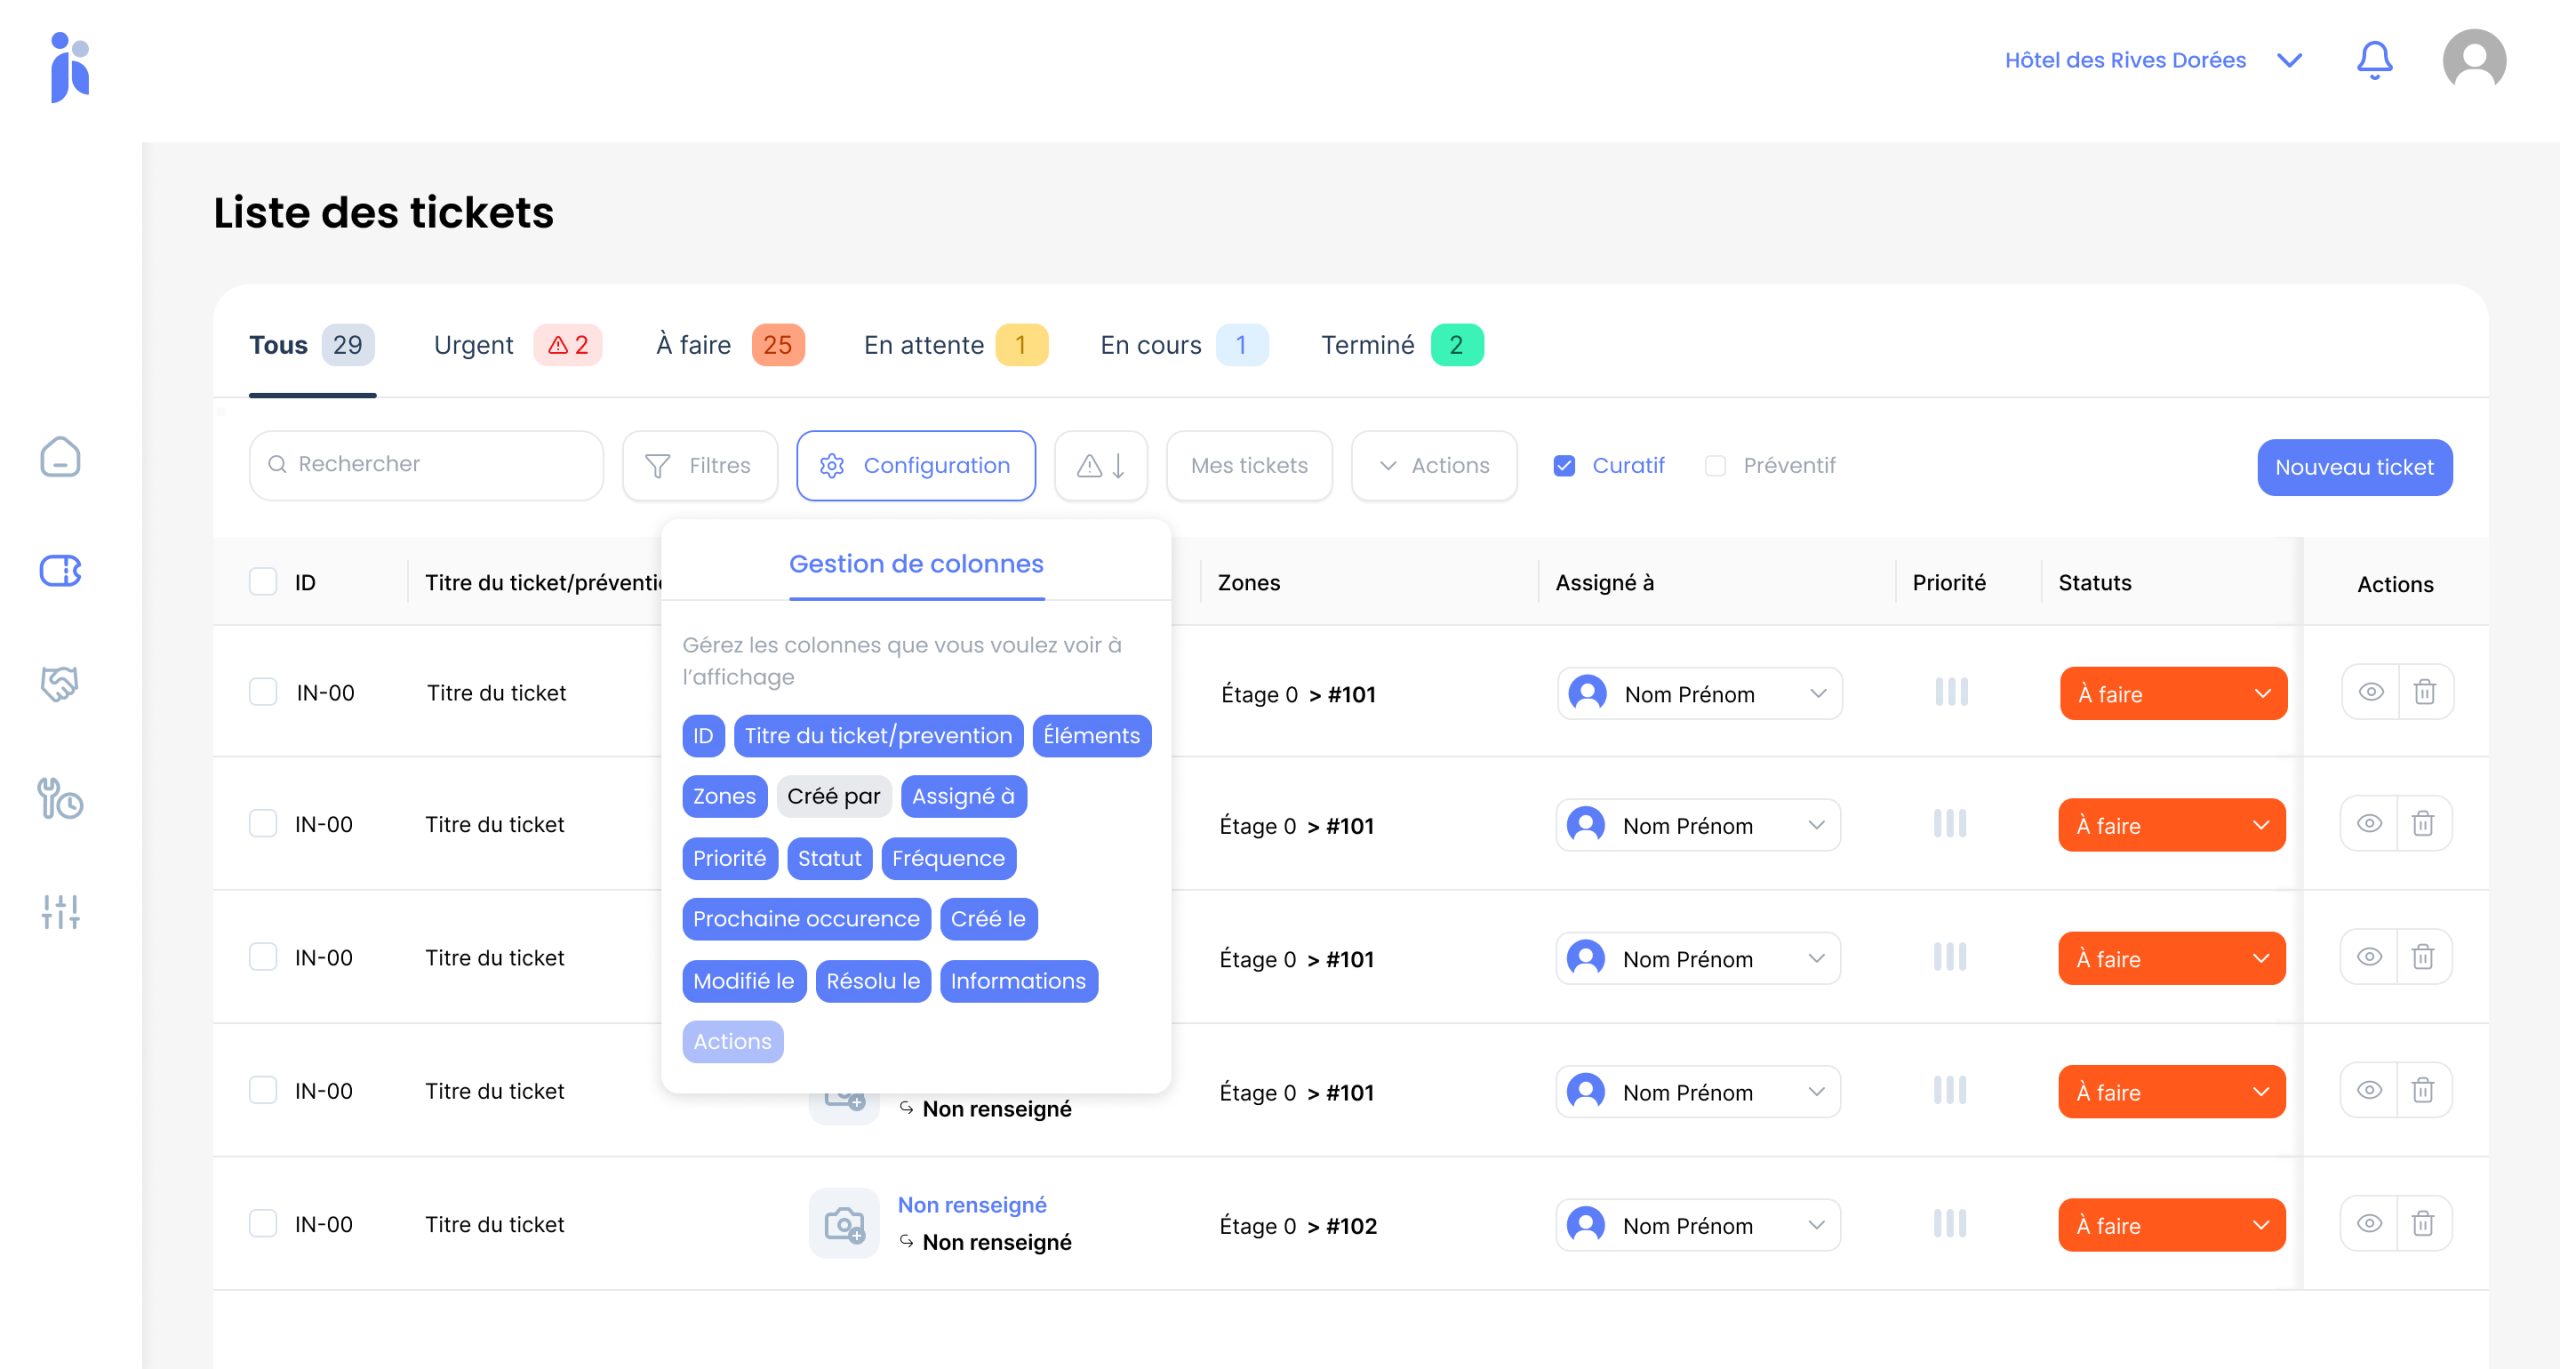Toggle the Créé par column chip
The height and width of the screenshot is (1369, 2560).
[x=833, y=797]
